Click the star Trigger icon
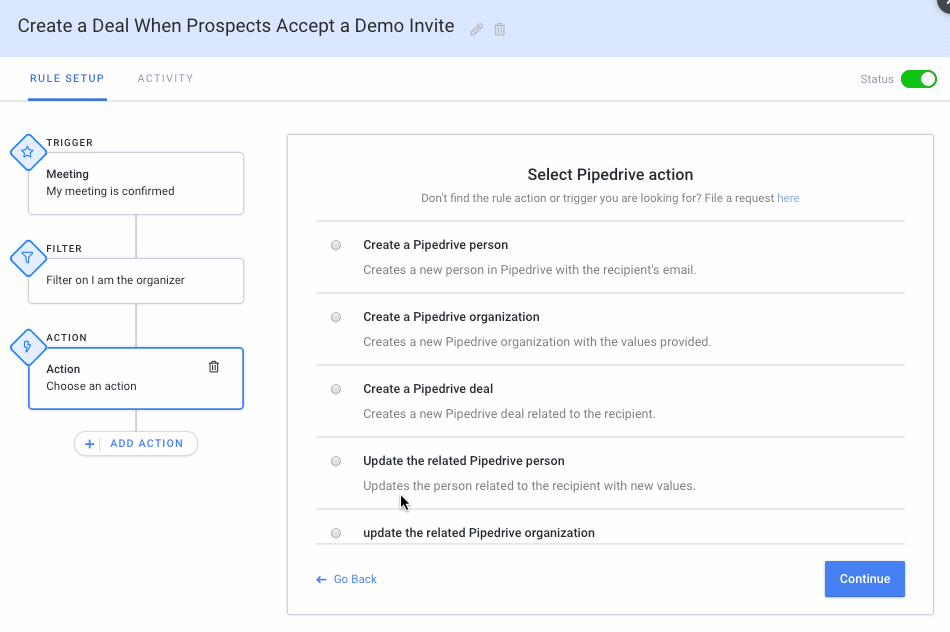Viewport: 950px width, 632px height. (28, 153)
